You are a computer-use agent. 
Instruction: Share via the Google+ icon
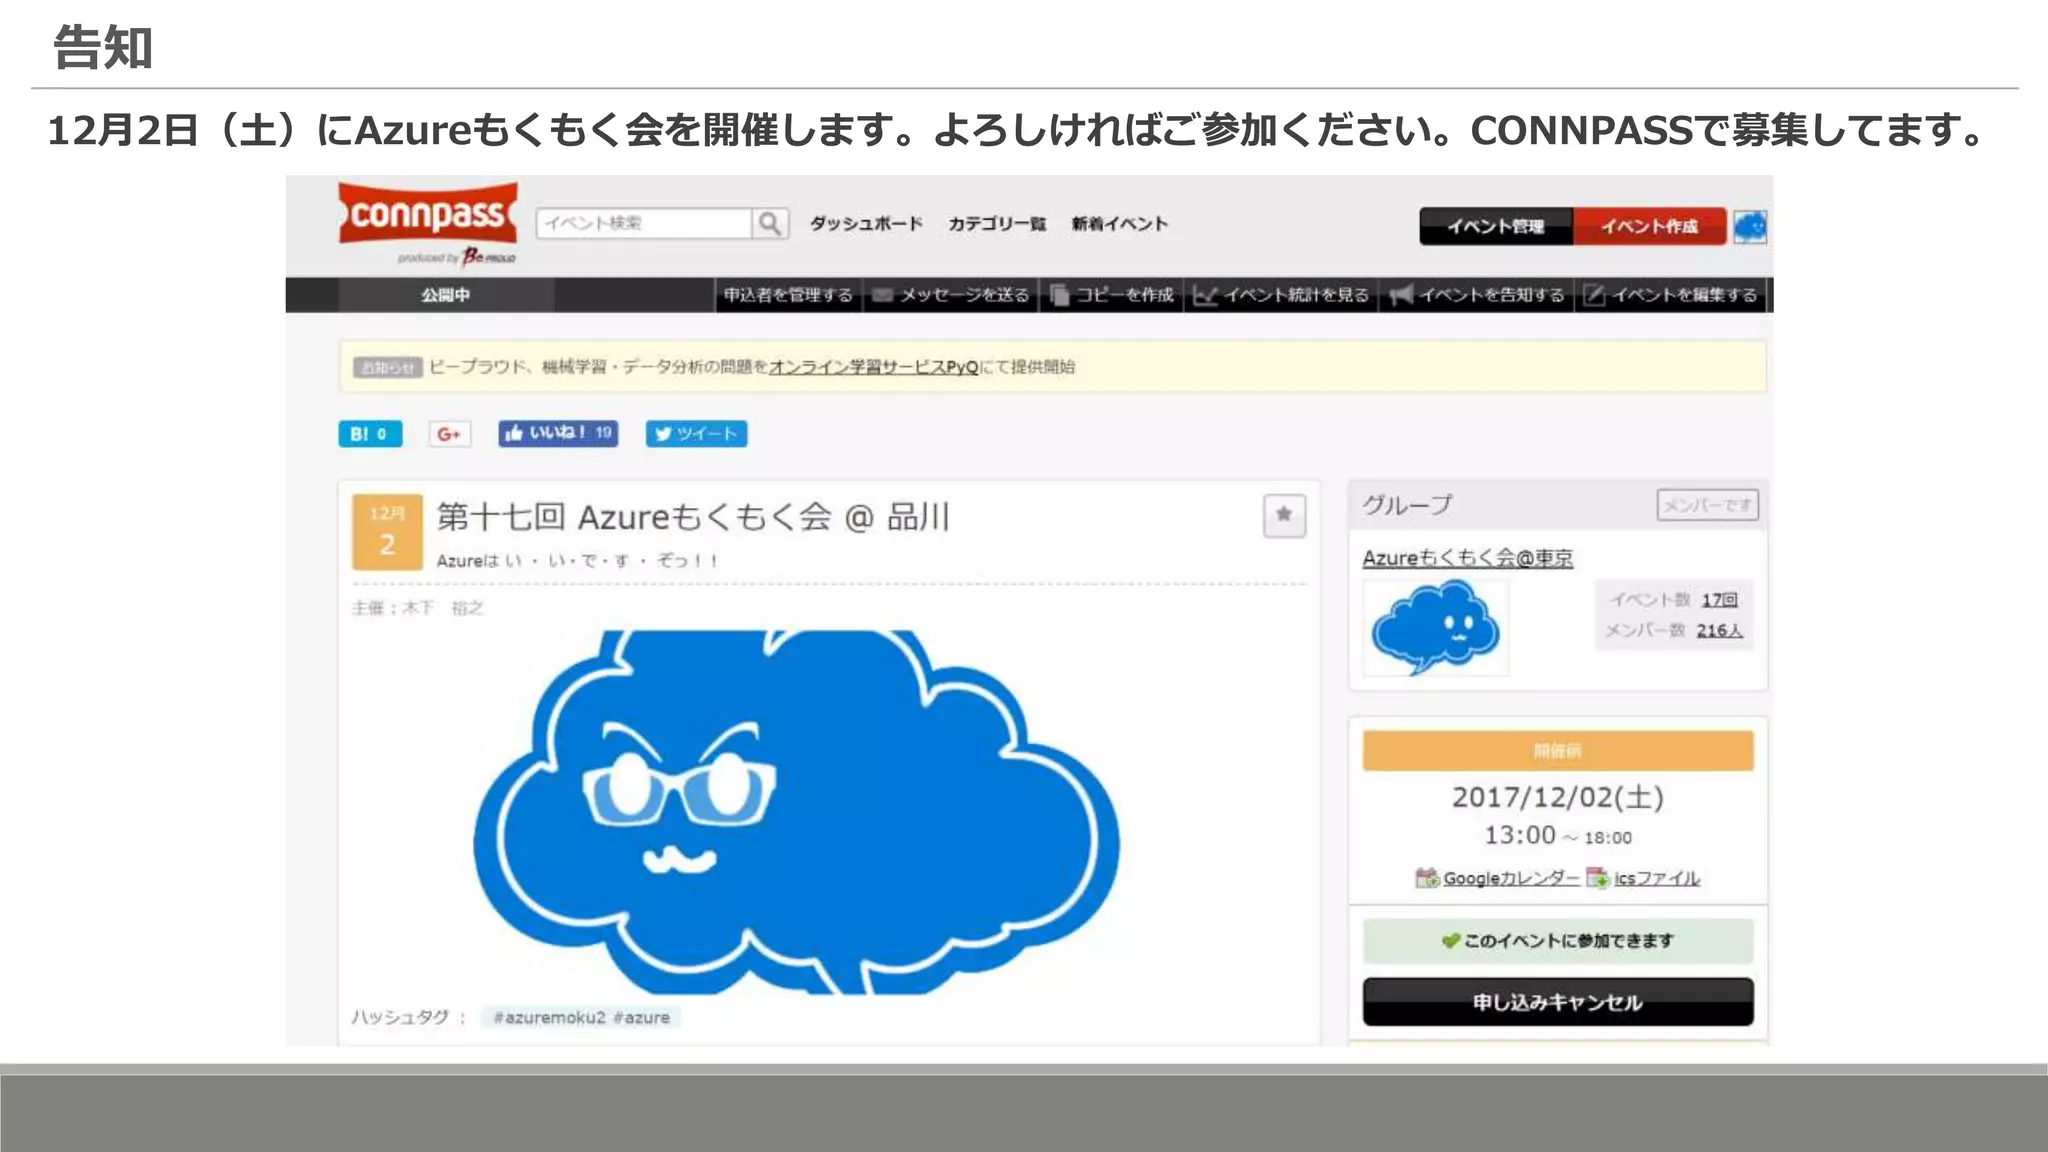(x=449, y=434)
